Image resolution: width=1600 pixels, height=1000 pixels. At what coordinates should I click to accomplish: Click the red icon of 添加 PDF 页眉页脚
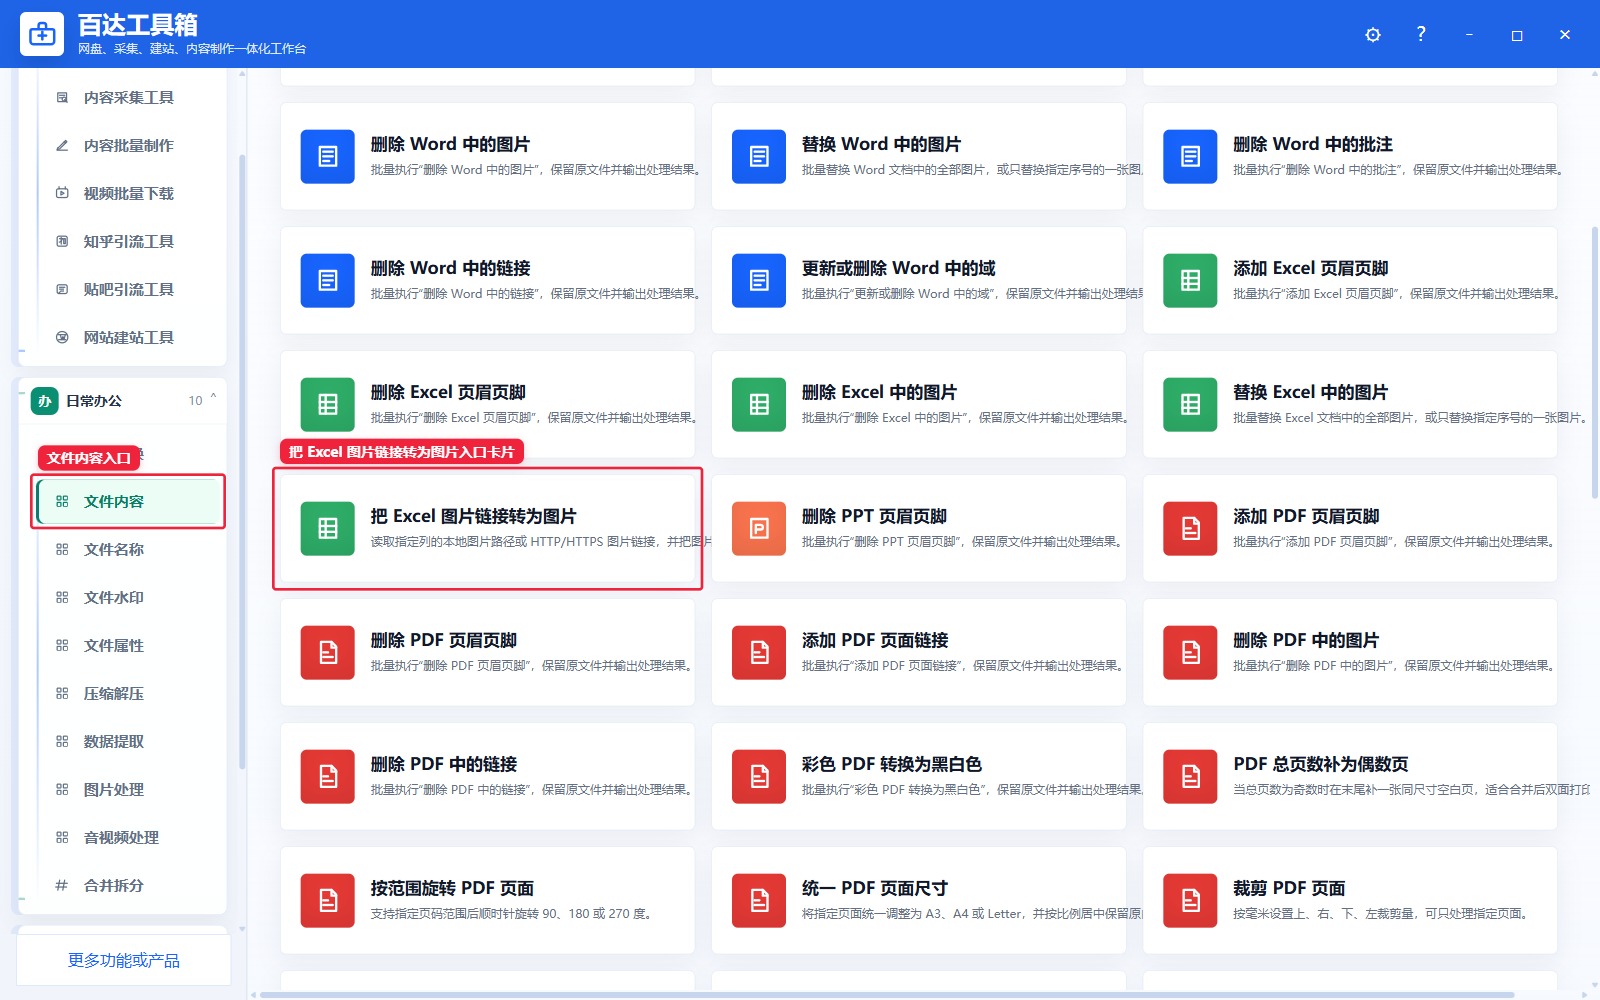(1190, 528)
